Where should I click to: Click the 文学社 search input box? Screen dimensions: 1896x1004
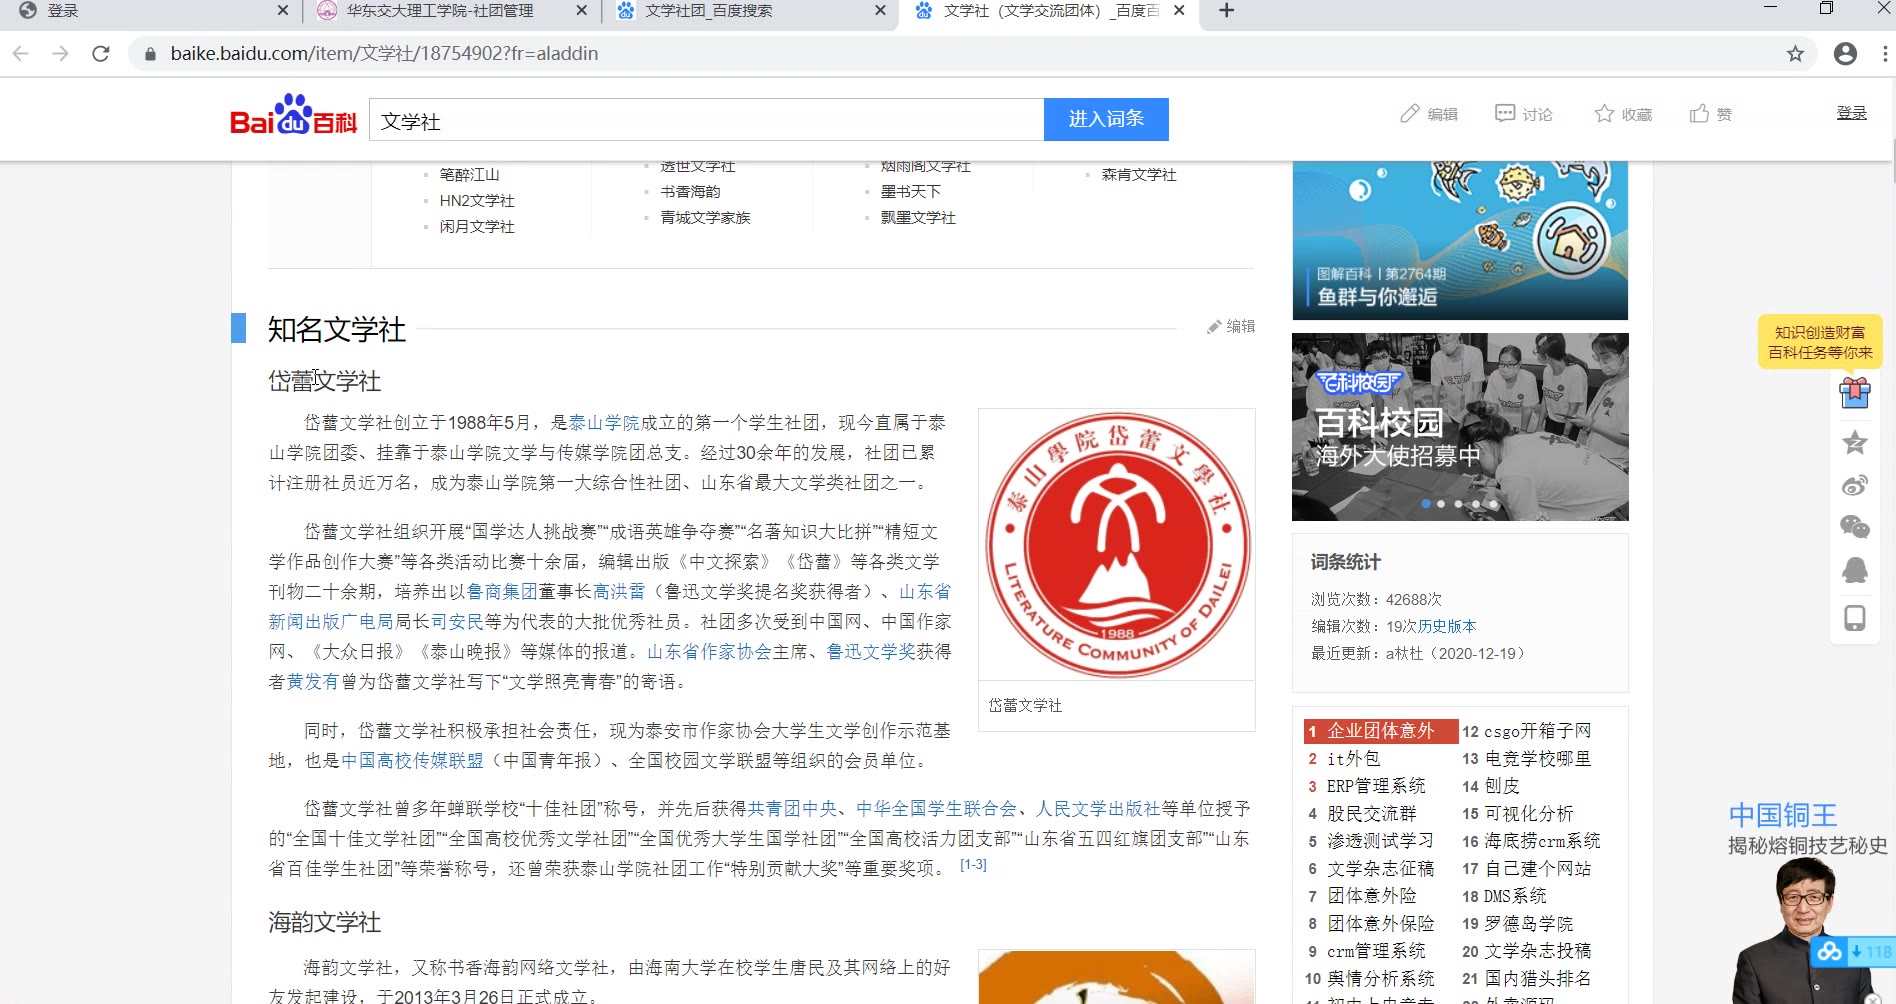[706, 120]
